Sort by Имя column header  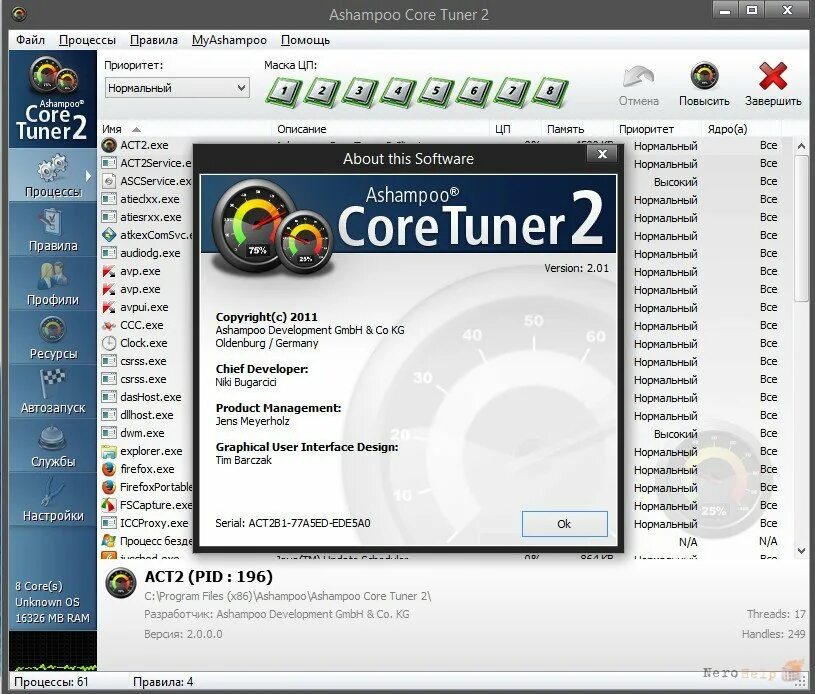point(186,129)
